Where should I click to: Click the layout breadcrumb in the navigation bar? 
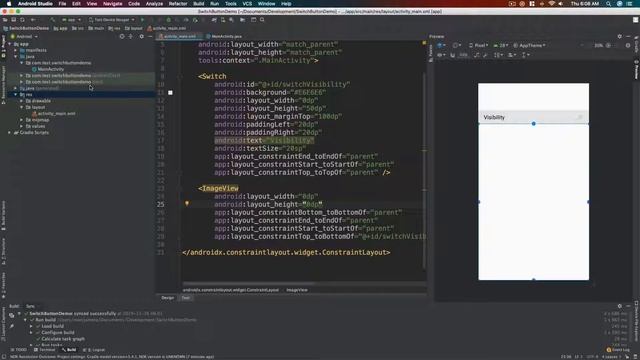pyautogui.click(x=134, y=28)
